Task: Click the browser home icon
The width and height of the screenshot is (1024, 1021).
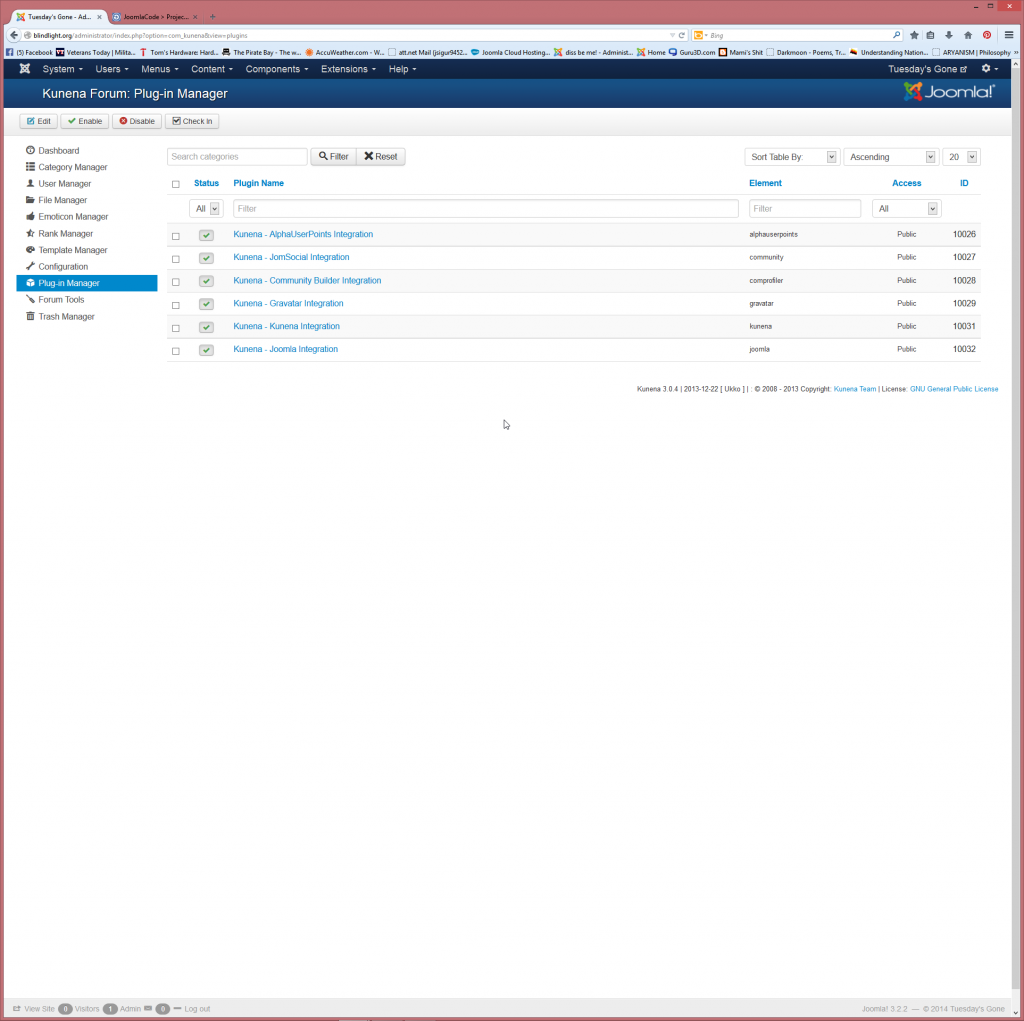Action: point(968,35)
